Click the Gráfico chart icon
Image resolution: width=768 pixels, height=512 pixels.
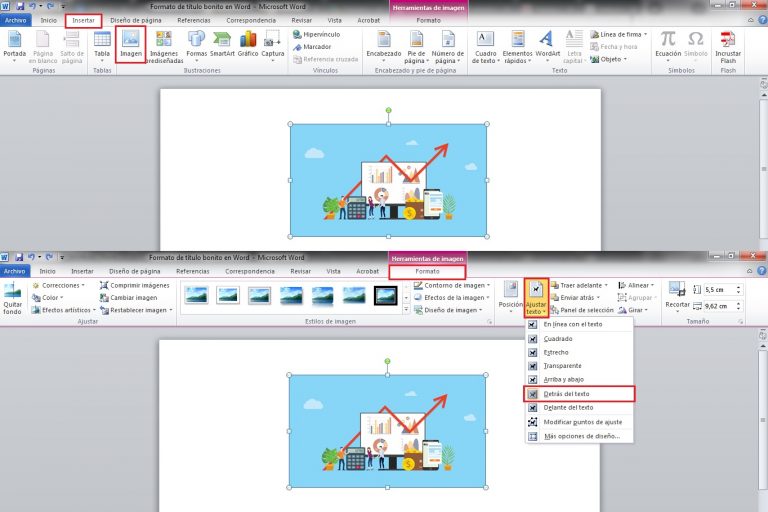(x=247, y=44)
